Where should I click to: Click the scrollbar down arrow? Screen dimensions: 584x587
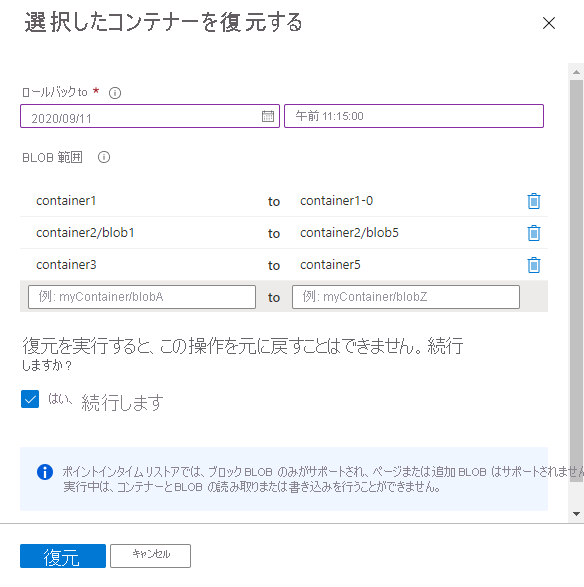click(576, 514)
